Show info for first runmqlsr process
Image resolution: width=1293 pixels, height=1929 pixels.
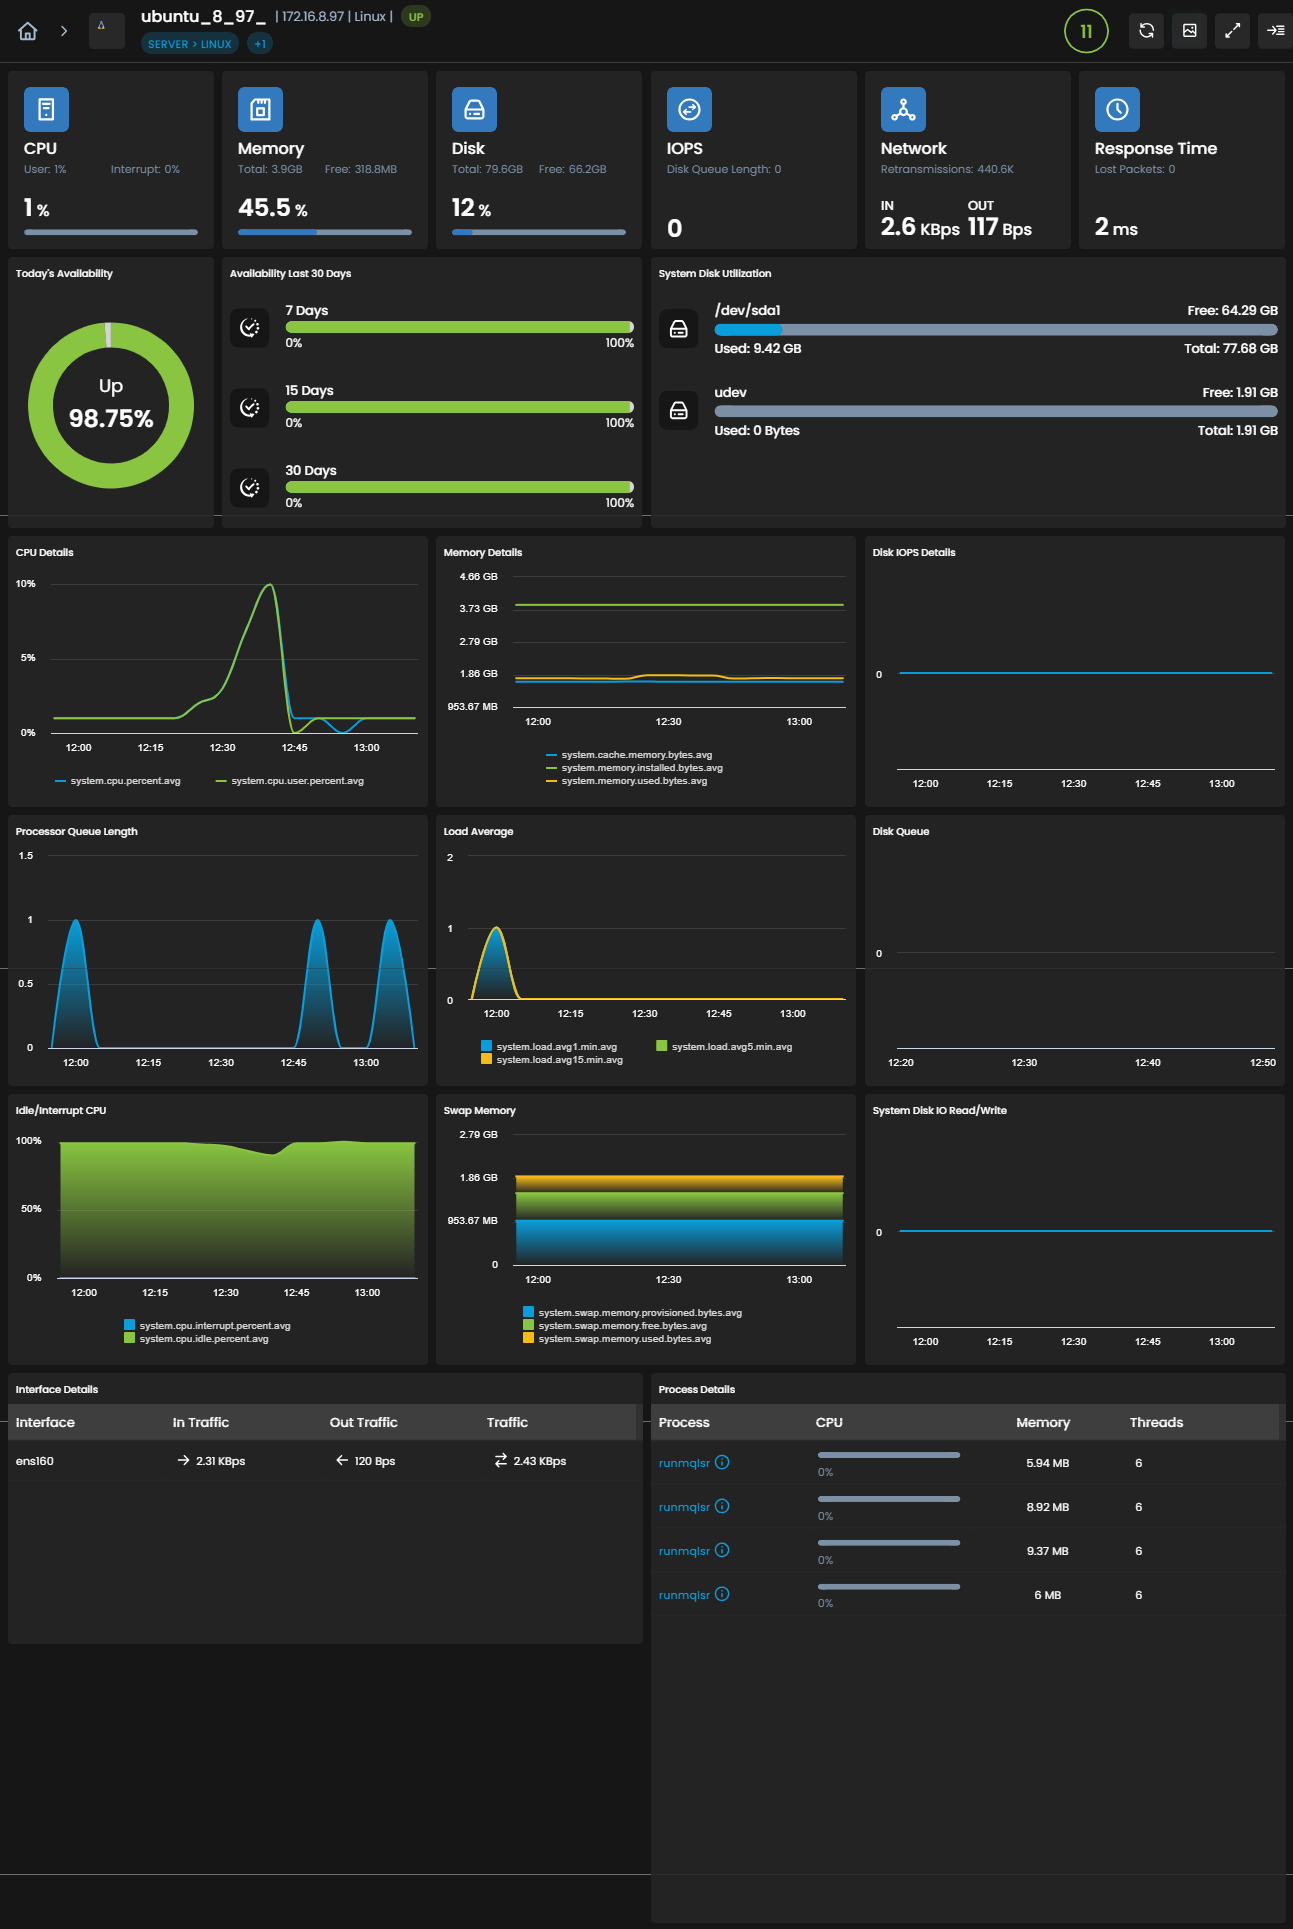722,1462
